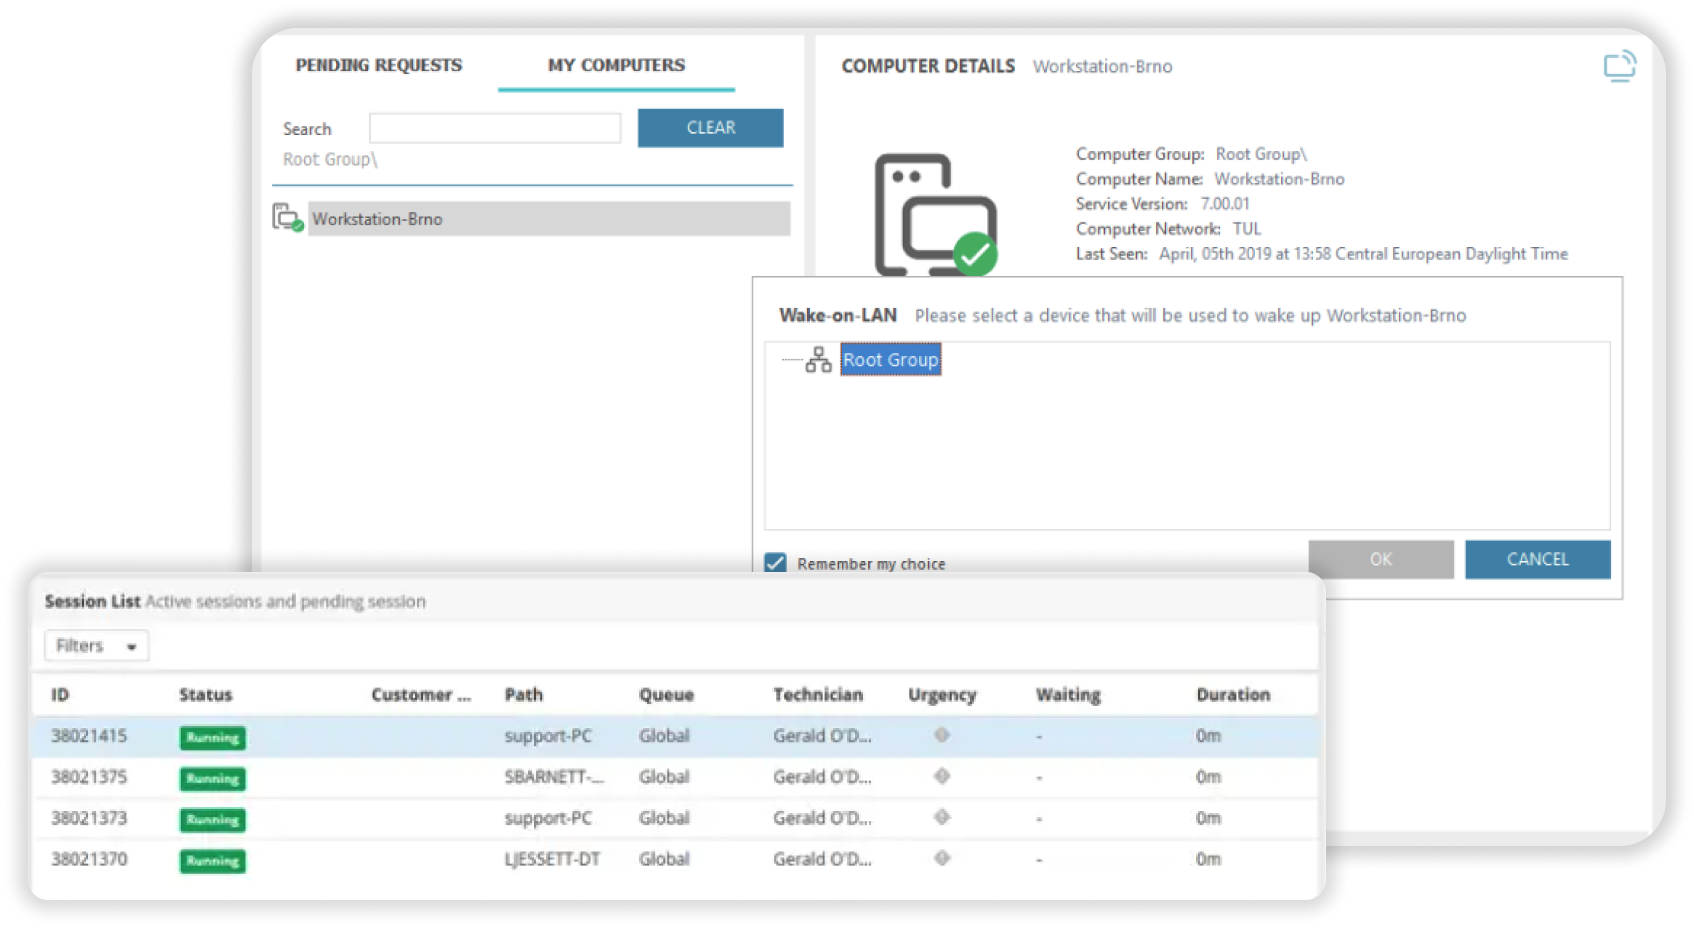Click the network group icon beside Root Group
This screenshot has height=928, width=1694.
(x=818, y=360)
